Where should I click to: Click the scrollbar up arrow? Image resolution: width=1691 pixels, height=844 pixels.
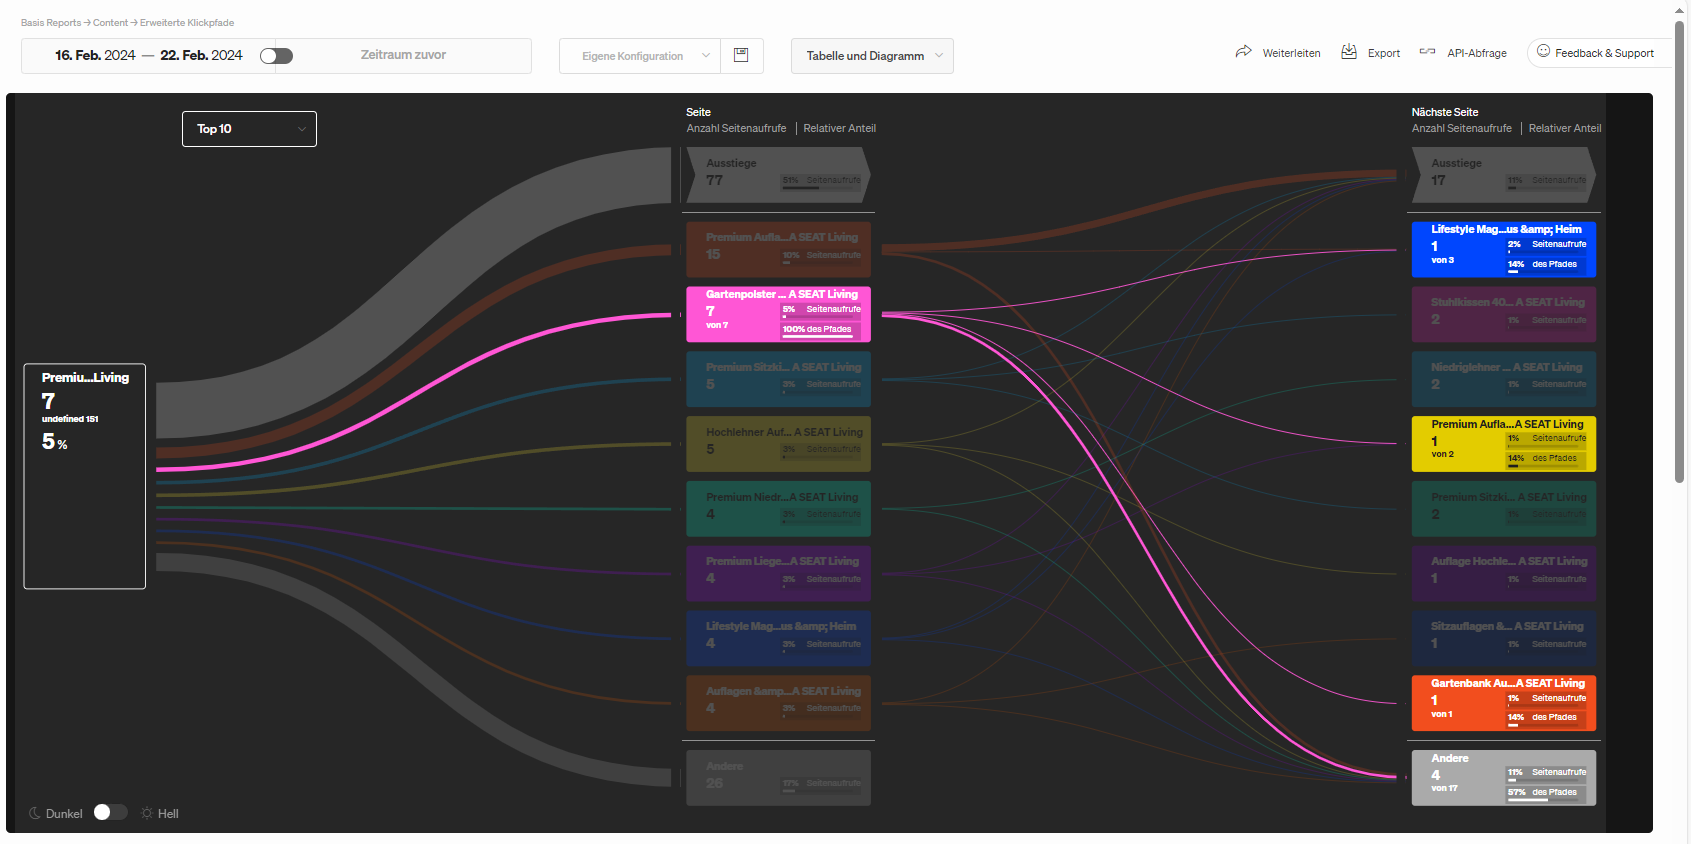click(1680, 10)
